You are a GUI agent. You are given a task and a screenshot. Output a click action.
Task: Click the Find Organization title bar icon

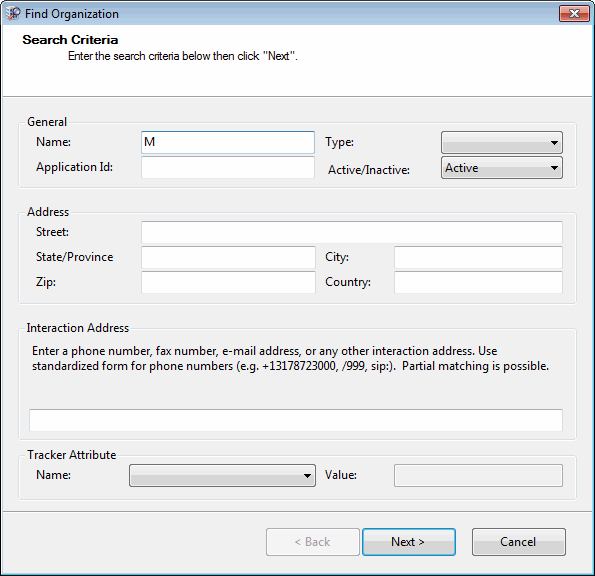[x=13, y=14]
